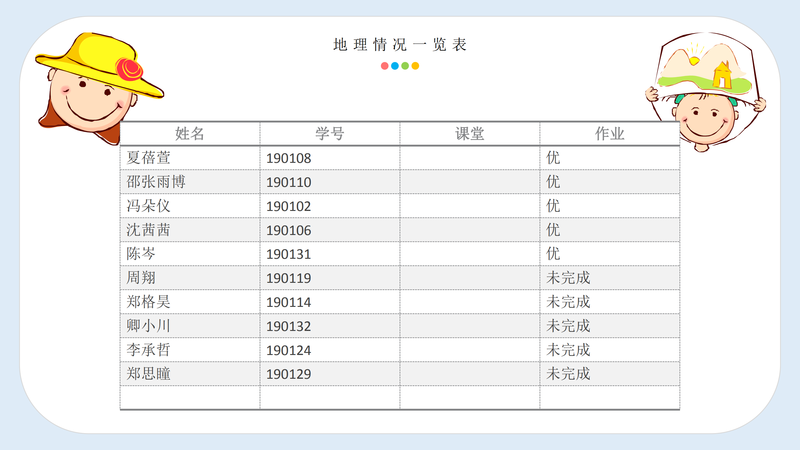Click the yellow dot under the title
800x450 pixels.
pos(415,66)
